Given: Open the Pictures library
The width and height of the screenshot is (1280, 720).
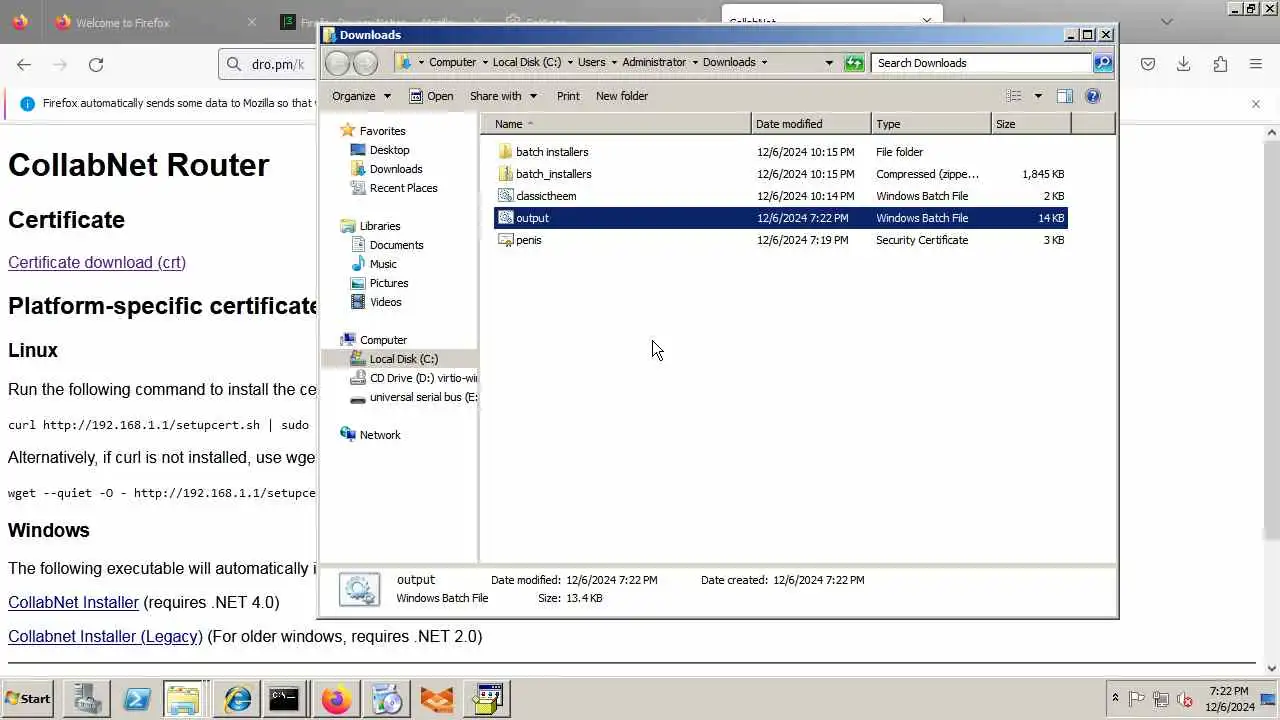Looking at the screenshot, I should click(x=388, y=283).
